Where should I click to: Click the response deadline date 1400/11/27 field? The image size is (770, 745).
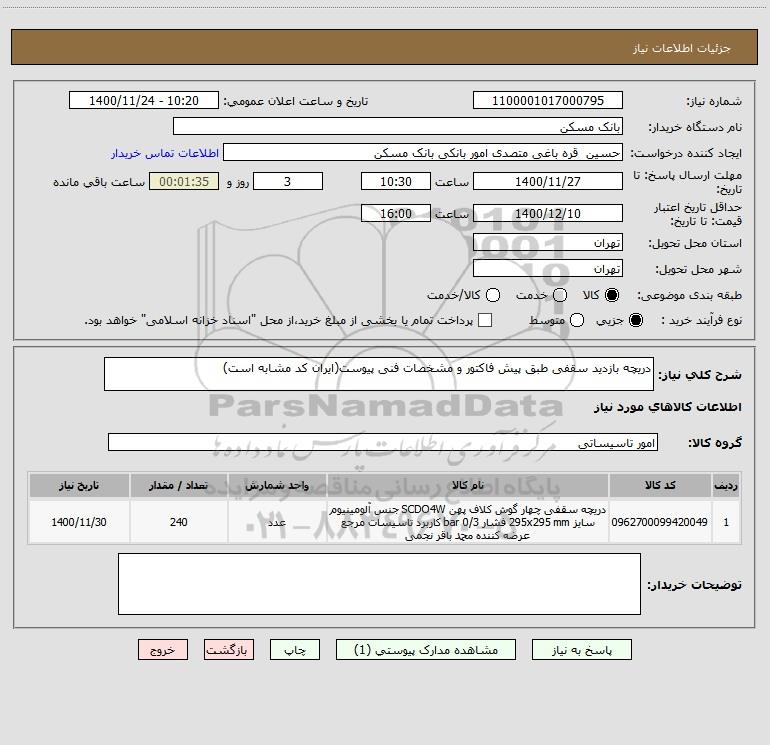tap(548, 182)
